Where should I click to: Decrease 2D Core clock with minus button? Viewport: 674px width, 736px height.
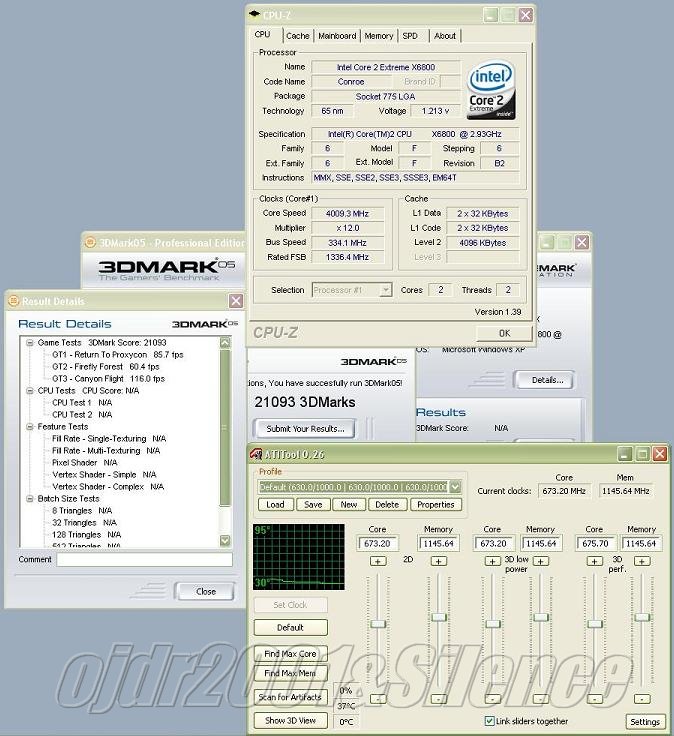(378, 699)
